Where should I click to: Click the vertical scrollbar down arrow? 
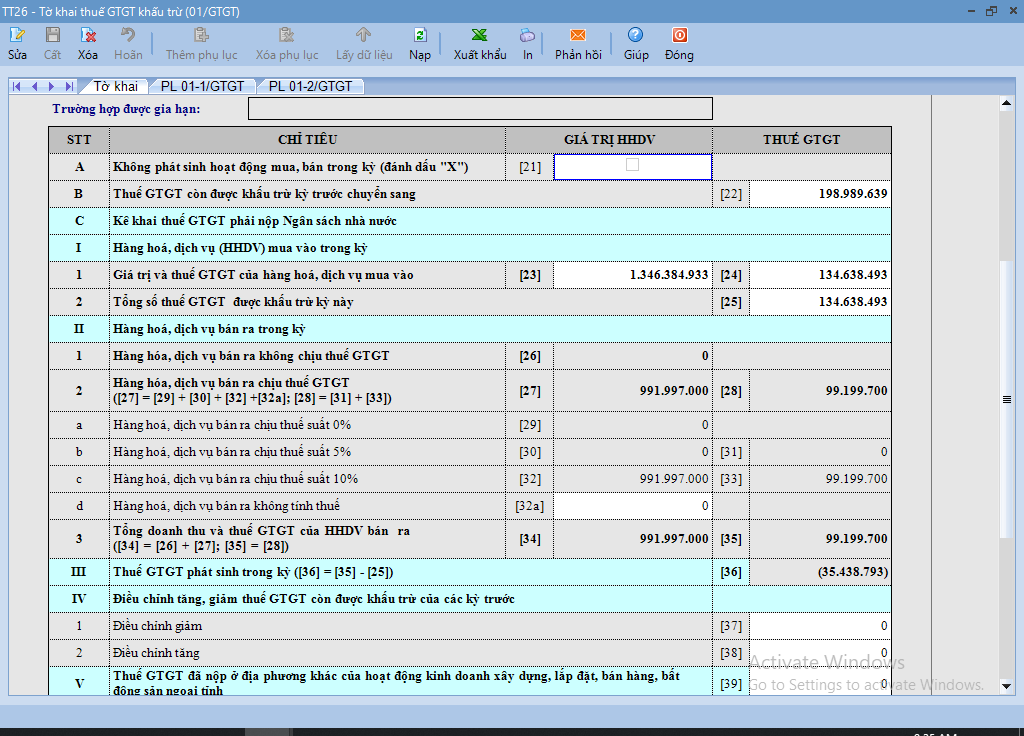(1006, 686)
